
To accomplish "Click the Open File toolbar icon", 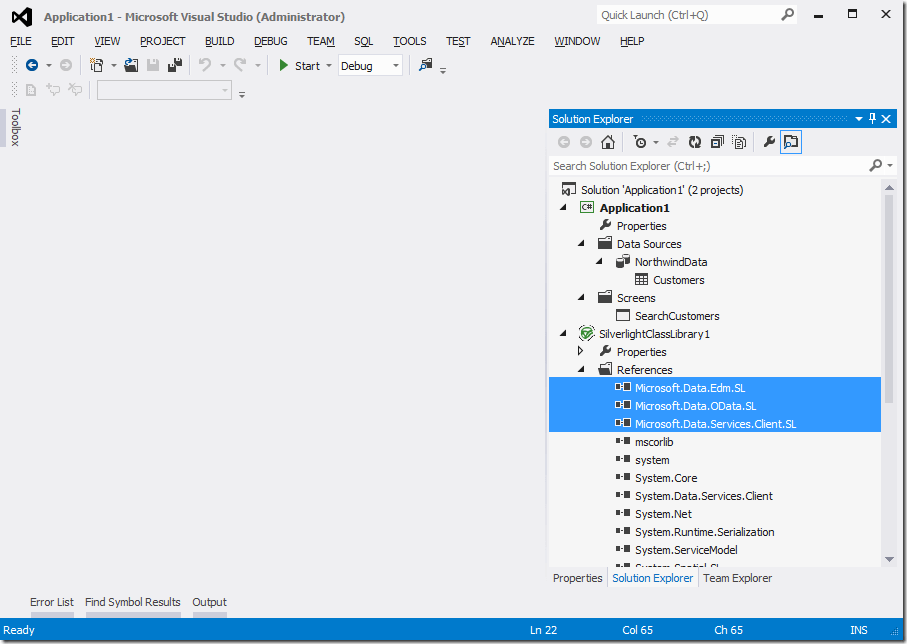I will [131, 65].
